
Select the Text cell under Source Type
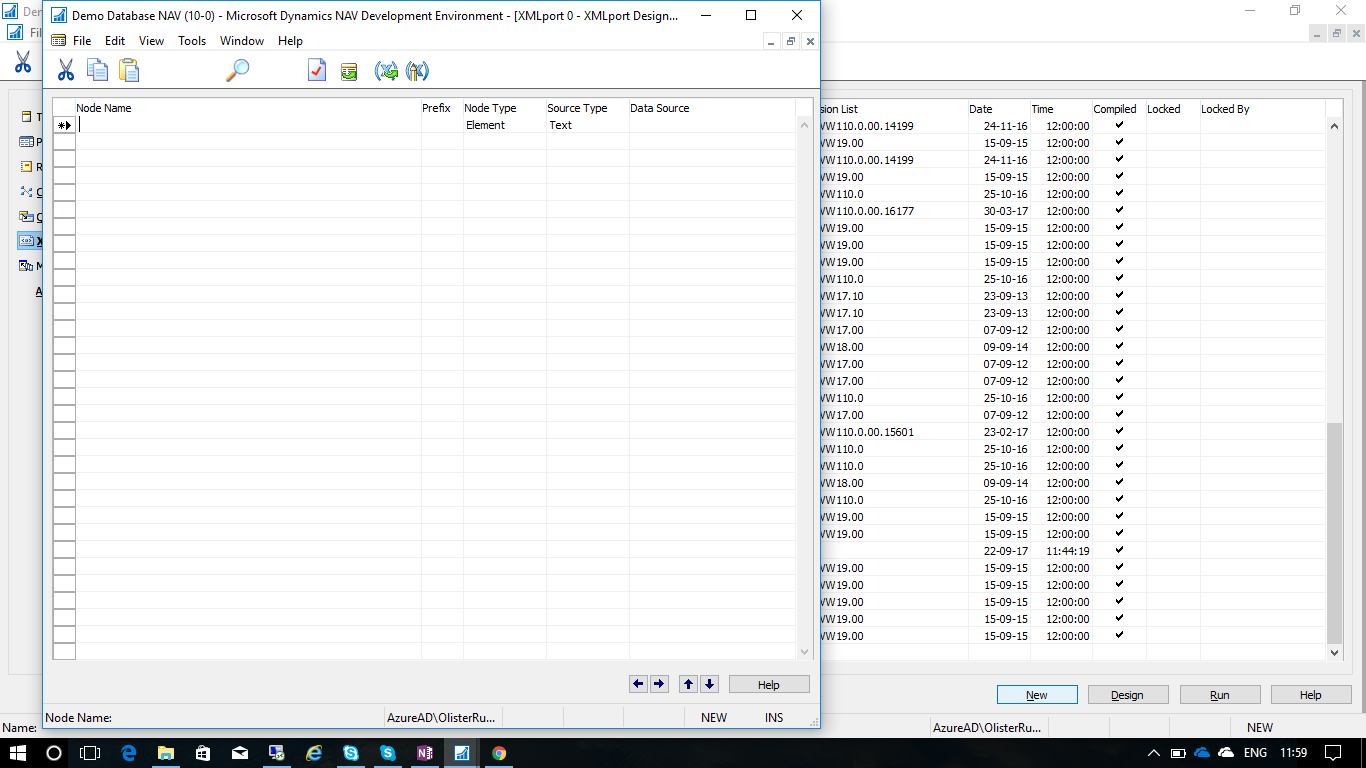(x=587, y=125)
